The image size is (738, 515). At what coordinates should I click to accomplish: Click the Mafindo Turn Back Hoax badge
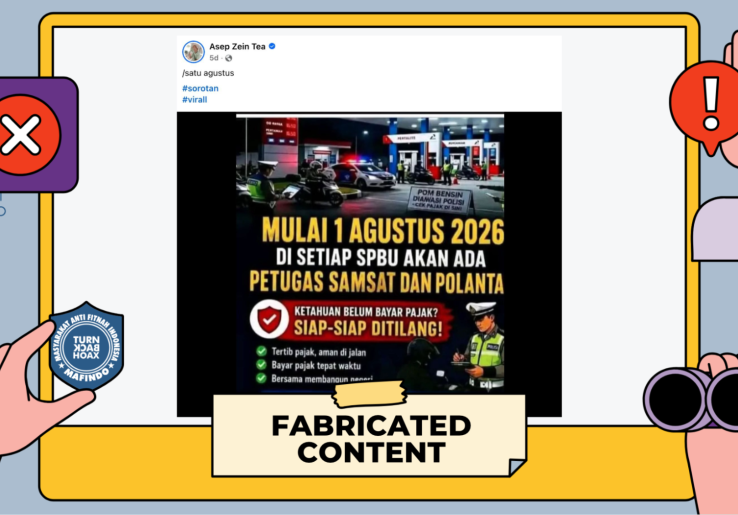[x=87, y=346]
